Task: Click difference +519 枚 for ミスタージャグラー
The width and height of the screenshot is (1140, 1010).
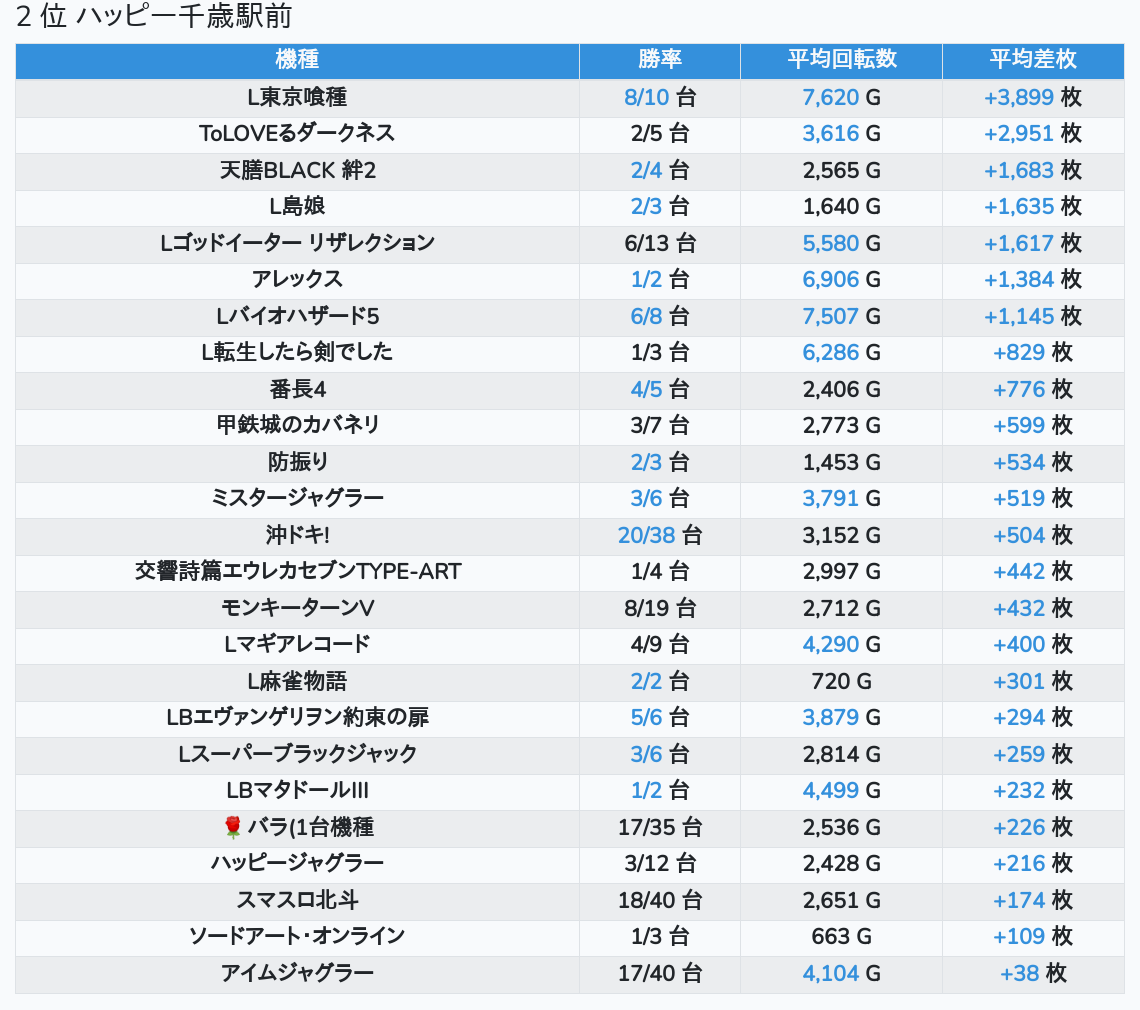Action: 1032,498
